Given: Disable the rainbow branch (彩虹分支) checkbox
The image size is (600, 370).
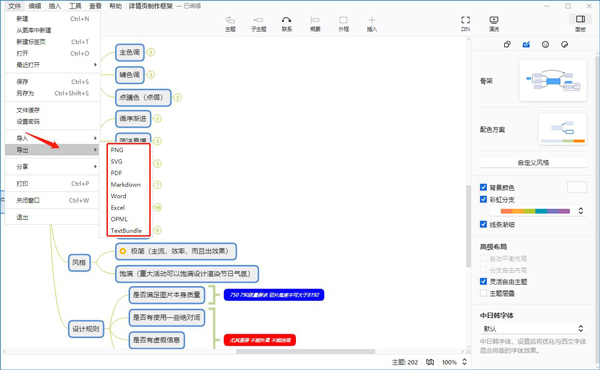Looking at the screenshot, I should pos(483,199).
